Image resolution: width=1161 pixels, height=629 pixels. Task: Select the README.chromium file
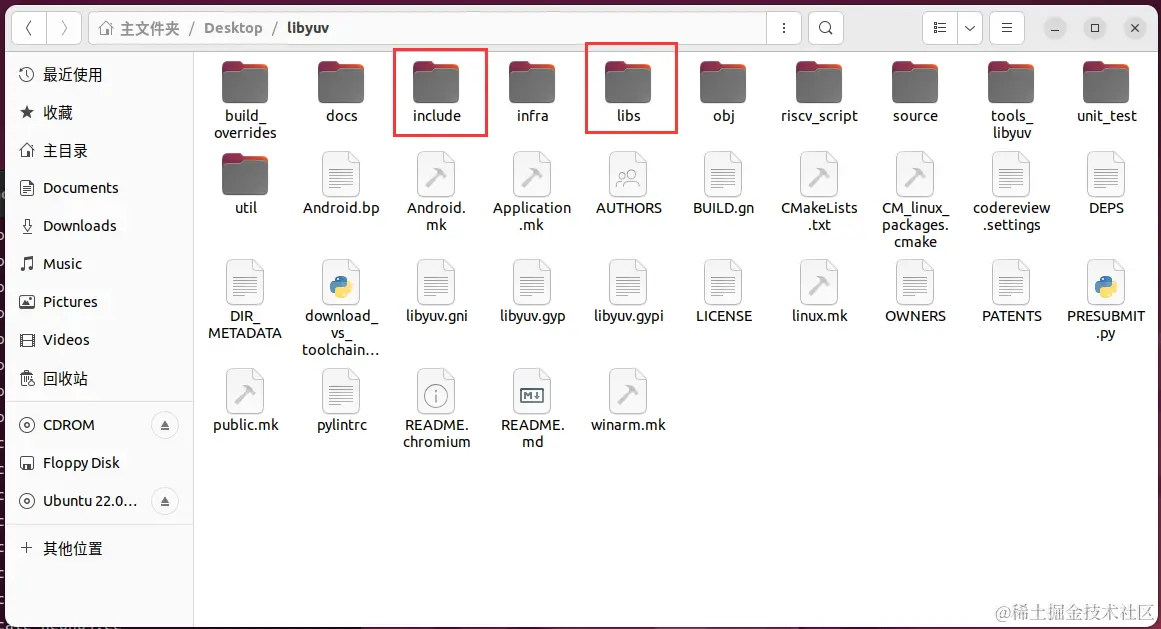click(x=437, y=408)
